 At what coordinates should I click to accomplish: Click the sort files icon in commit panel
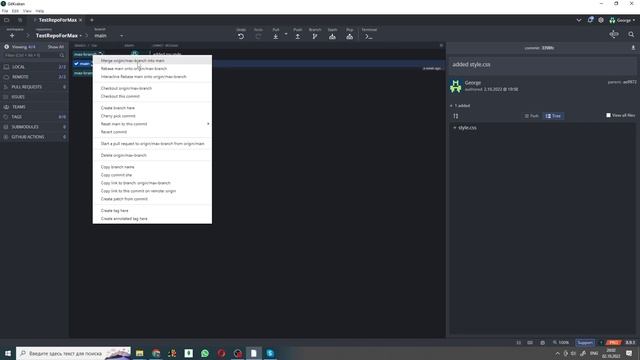click(456, 116)
